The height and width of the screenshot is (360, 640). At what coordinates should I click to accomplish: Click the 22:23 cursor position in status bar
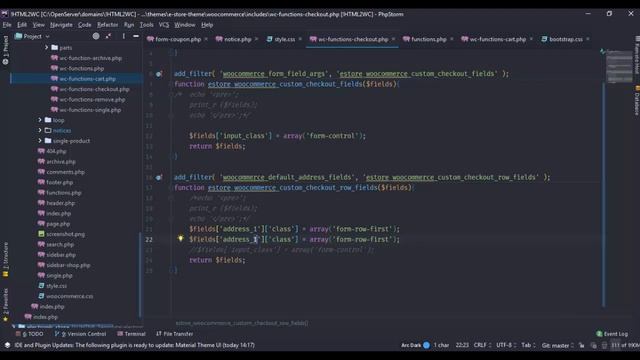pyautogui.click(x=462, y=345)
